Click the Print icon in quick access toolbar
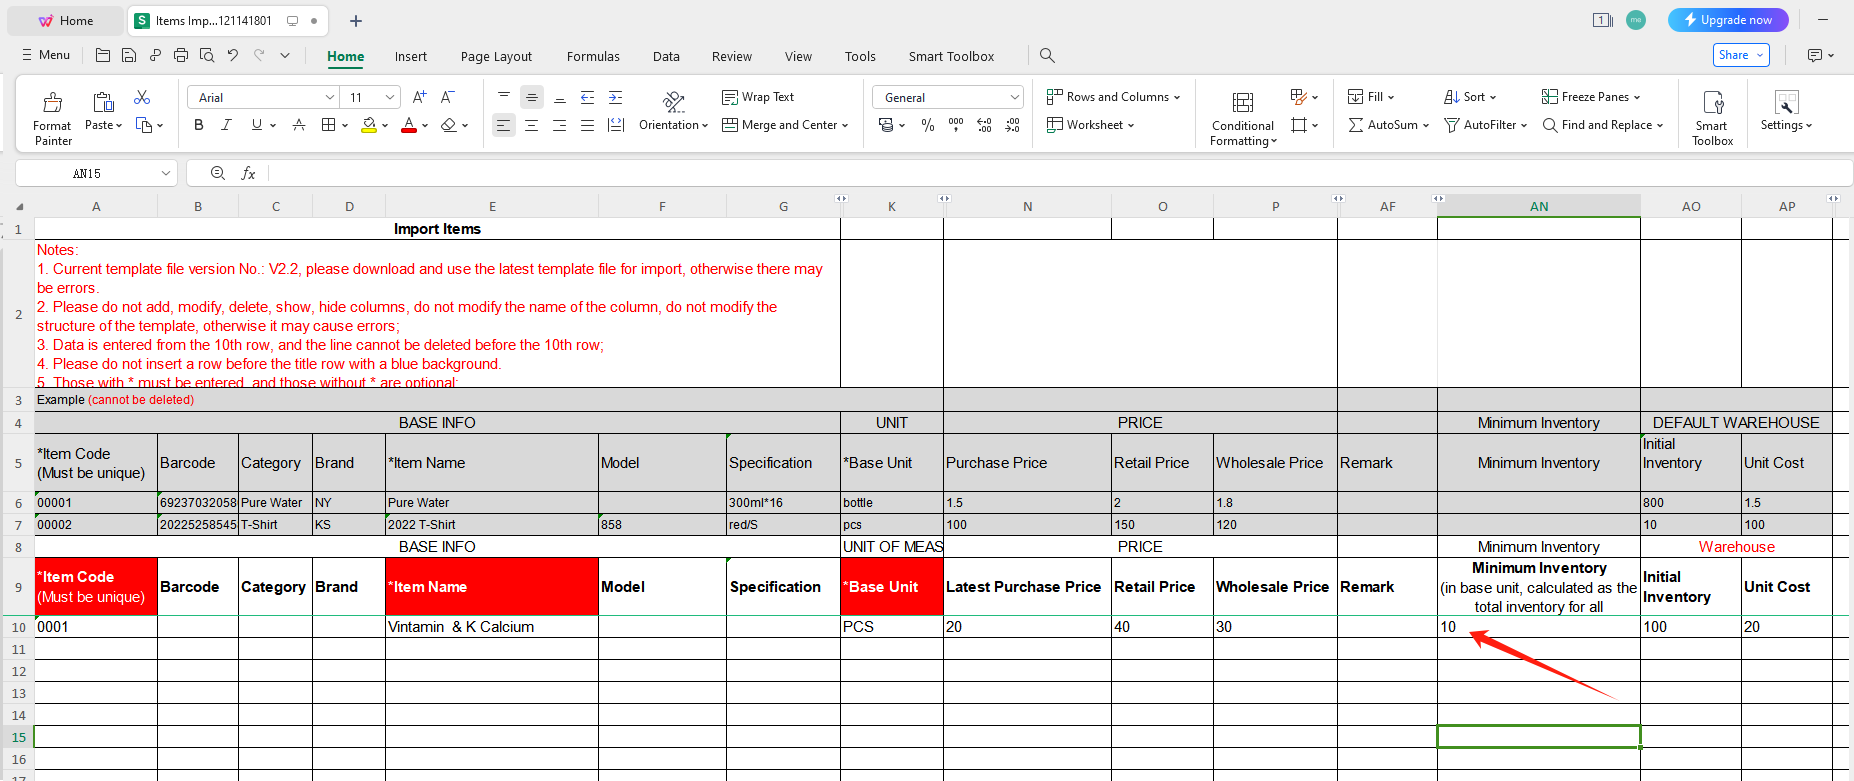Screen dimensions: 1854x781 pyautogui.click(x=181, y=56)
